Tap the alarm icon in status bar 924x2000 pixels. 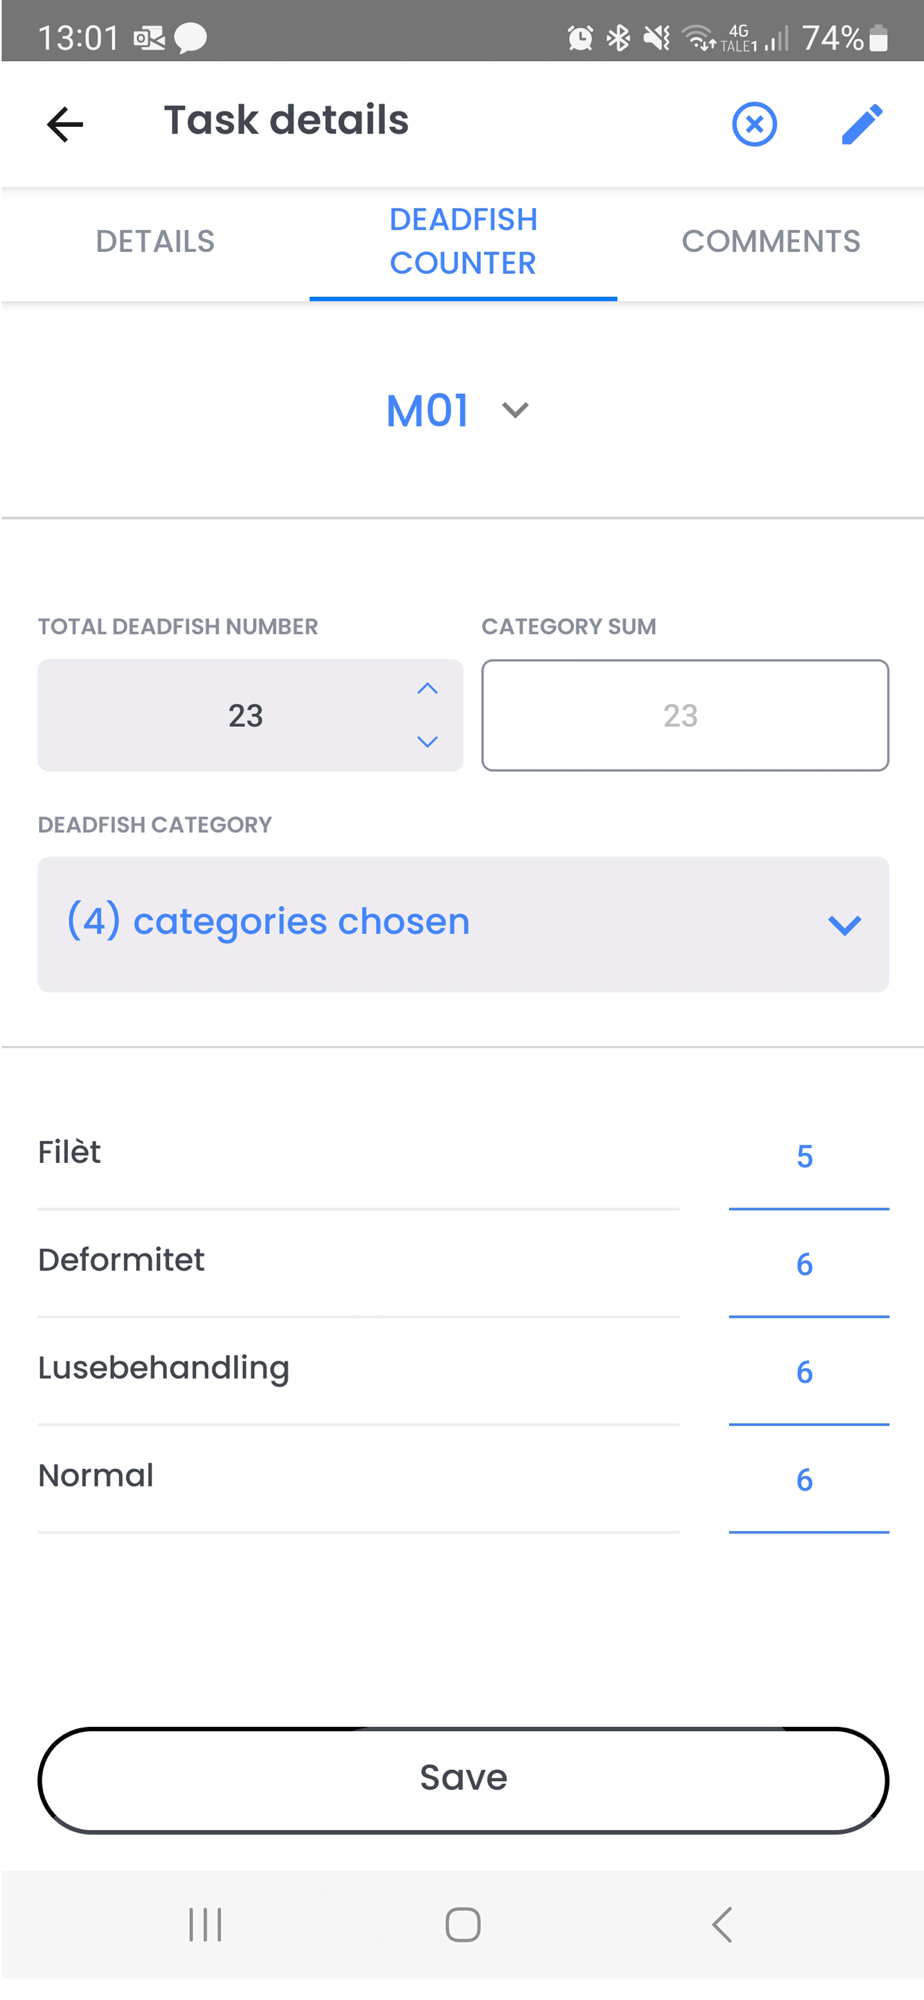[x=580, y=38]
